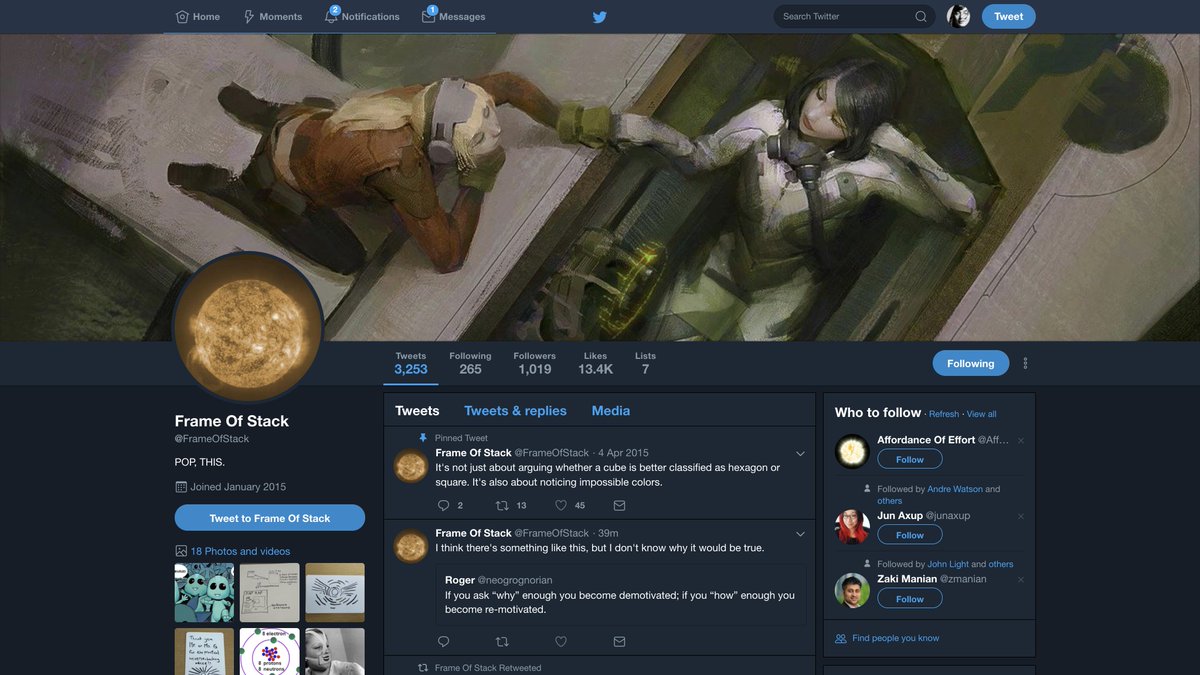Open the sun profile picture
The width and height of the screenshot is (1200, 675).
tap(248, 328)
